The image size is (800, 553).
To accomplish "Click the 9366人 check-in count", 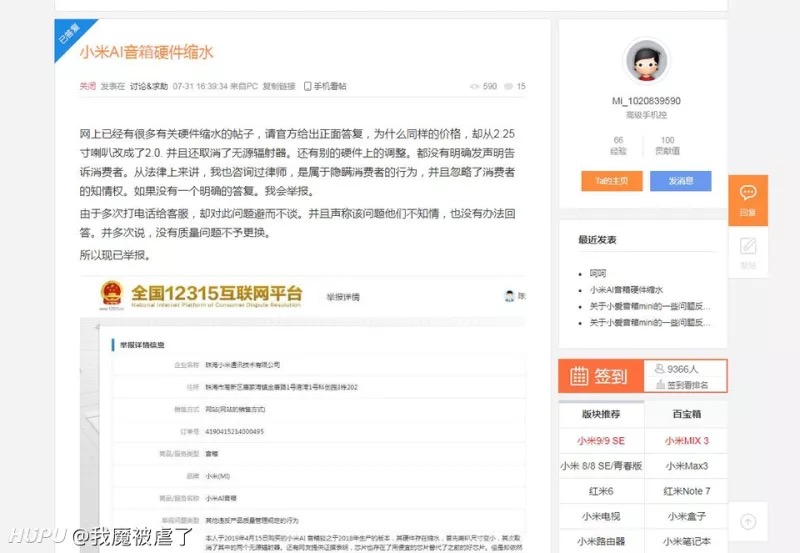I will click(x=682, y=369).
